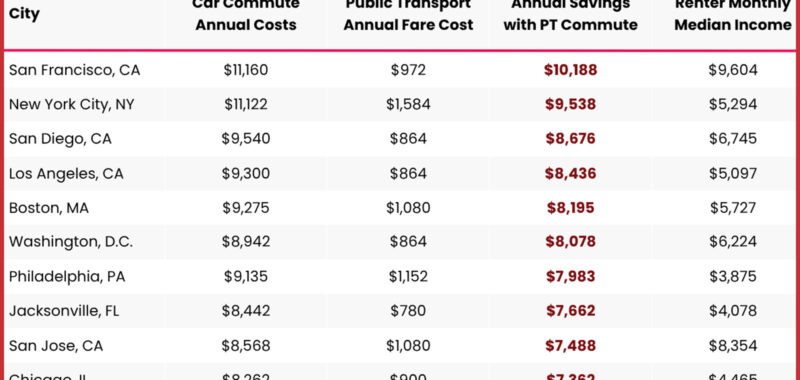Click the City column header
This screenshot has height=380, width=800.
[24, 14]
